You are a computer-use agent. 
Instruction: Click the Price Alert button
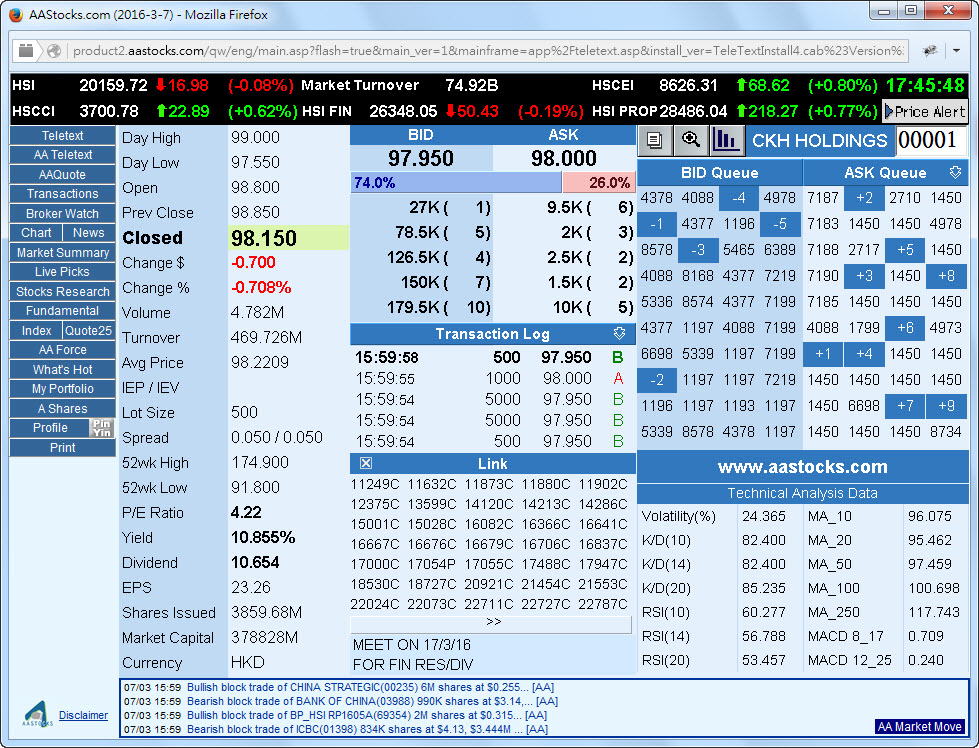(x=925, y=112)
